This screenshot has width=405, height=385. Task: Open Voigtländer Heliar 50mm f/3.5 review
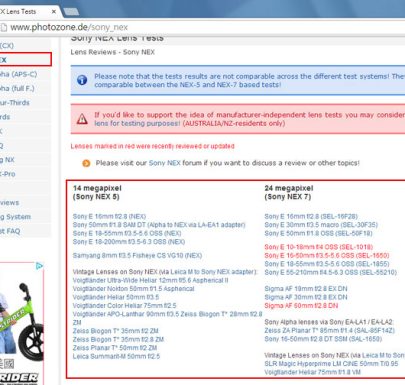point(116,297)
